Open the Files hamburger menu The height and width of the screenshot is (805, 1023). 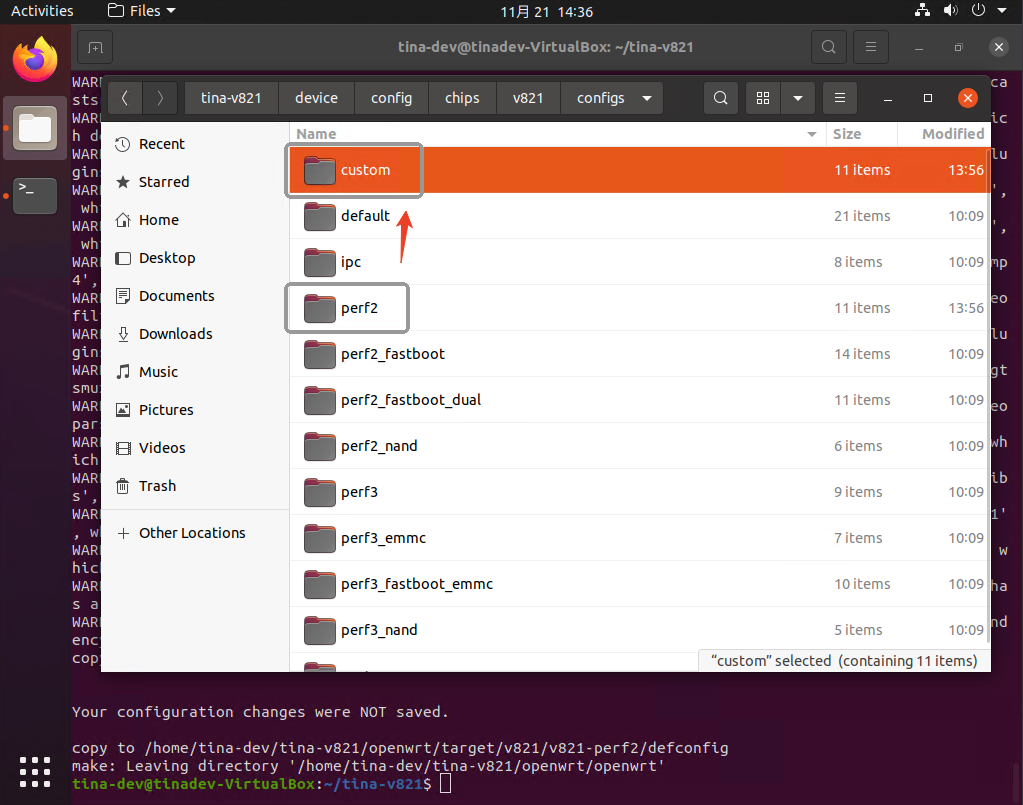click(840, 98)
